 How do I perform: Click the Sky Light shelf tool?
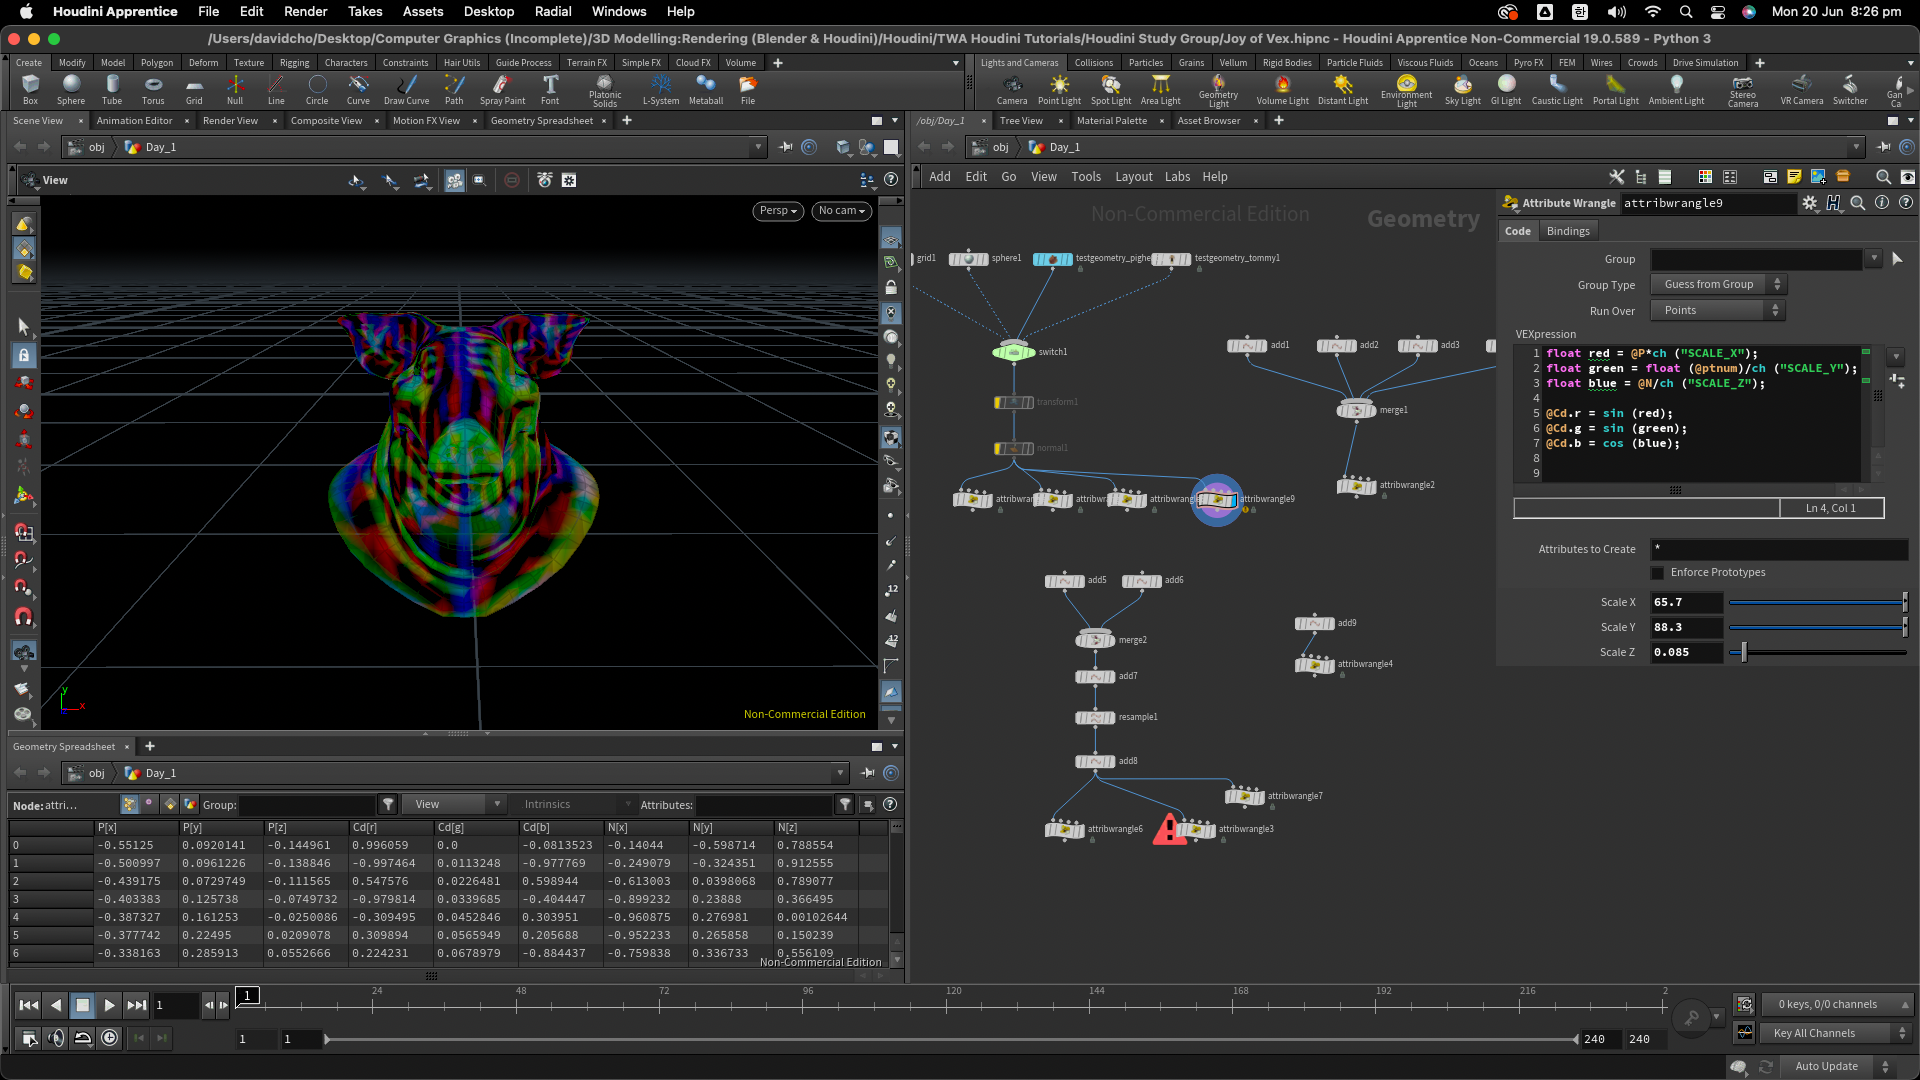point(1462,89)
